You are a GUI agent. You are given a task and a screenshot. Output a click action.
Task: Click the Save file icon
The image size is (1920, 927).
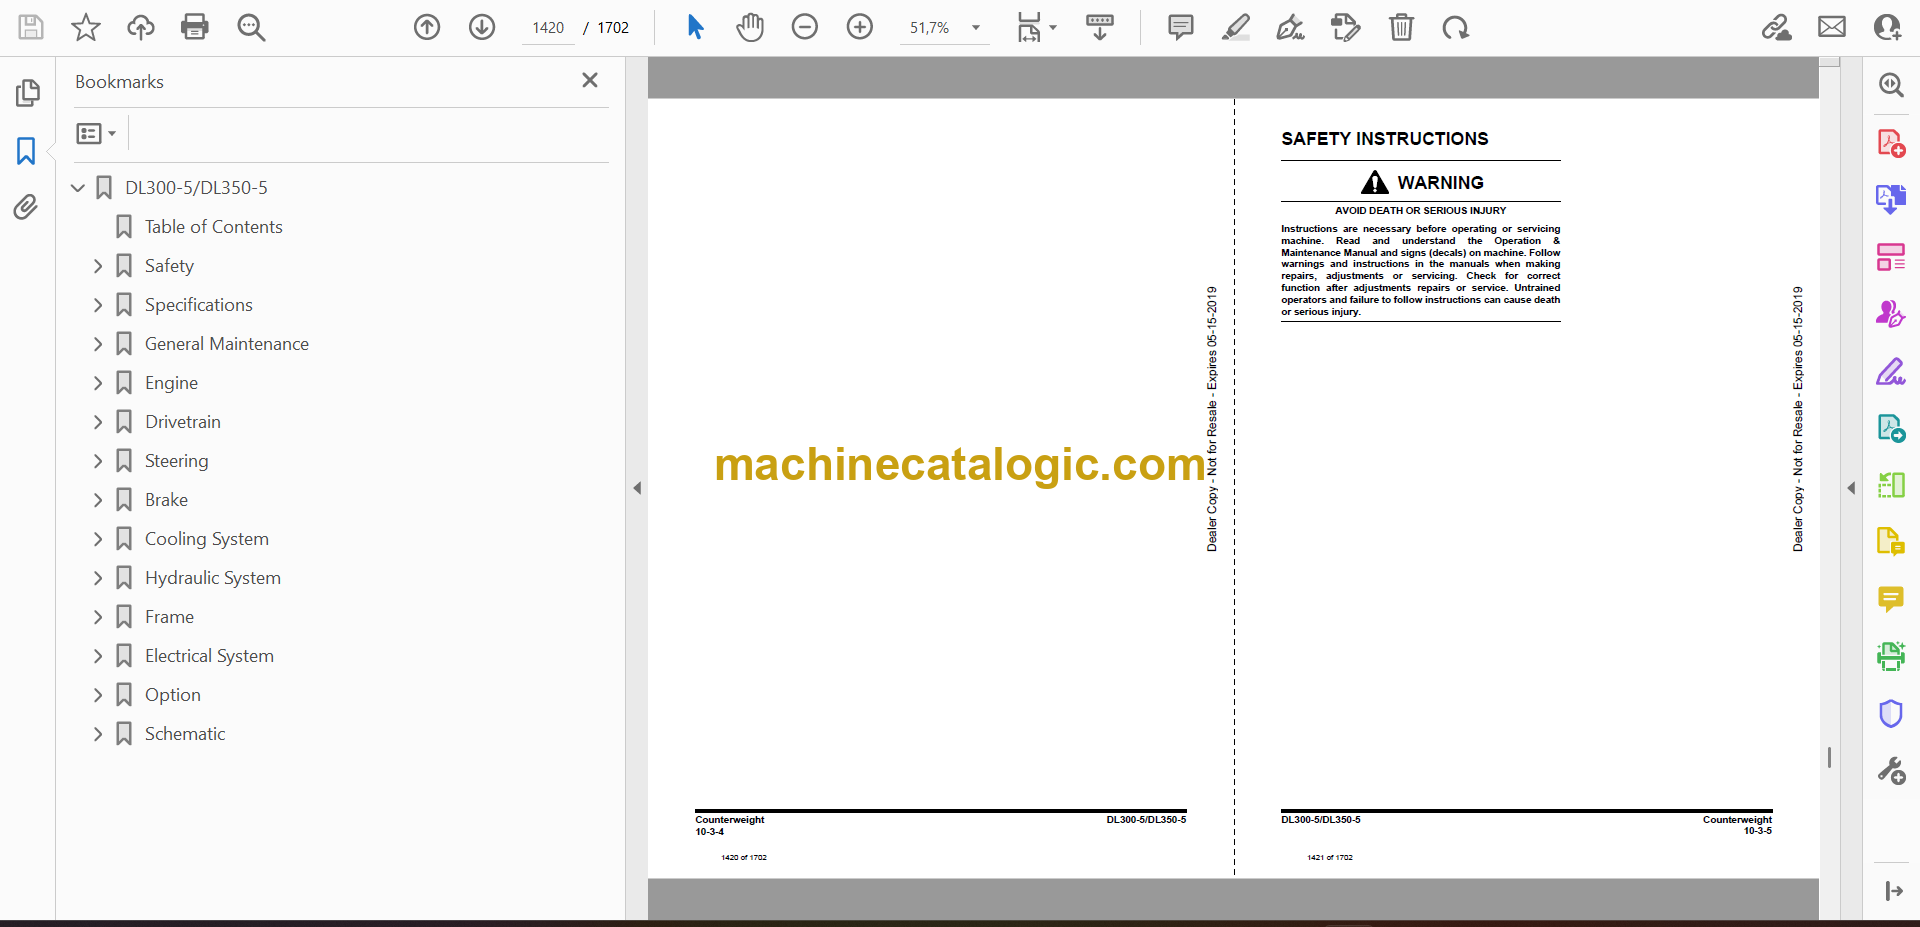point(31,27)
